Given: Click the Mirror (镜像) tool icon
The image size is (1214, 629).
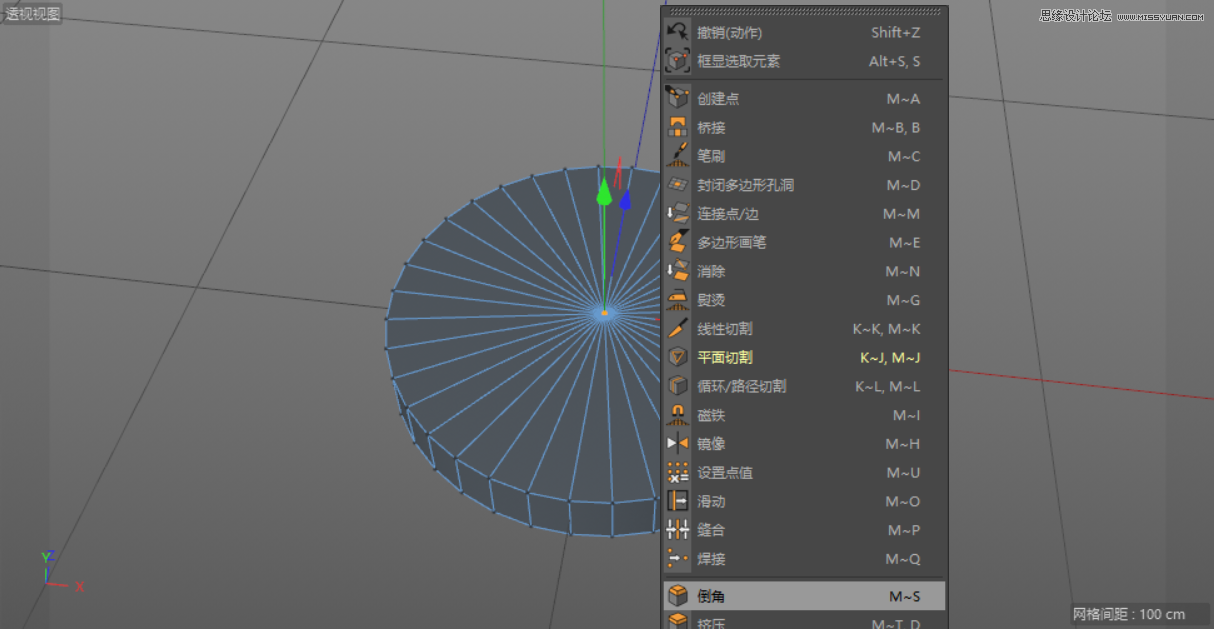Looking at the screenshot, I should (678, 444).
